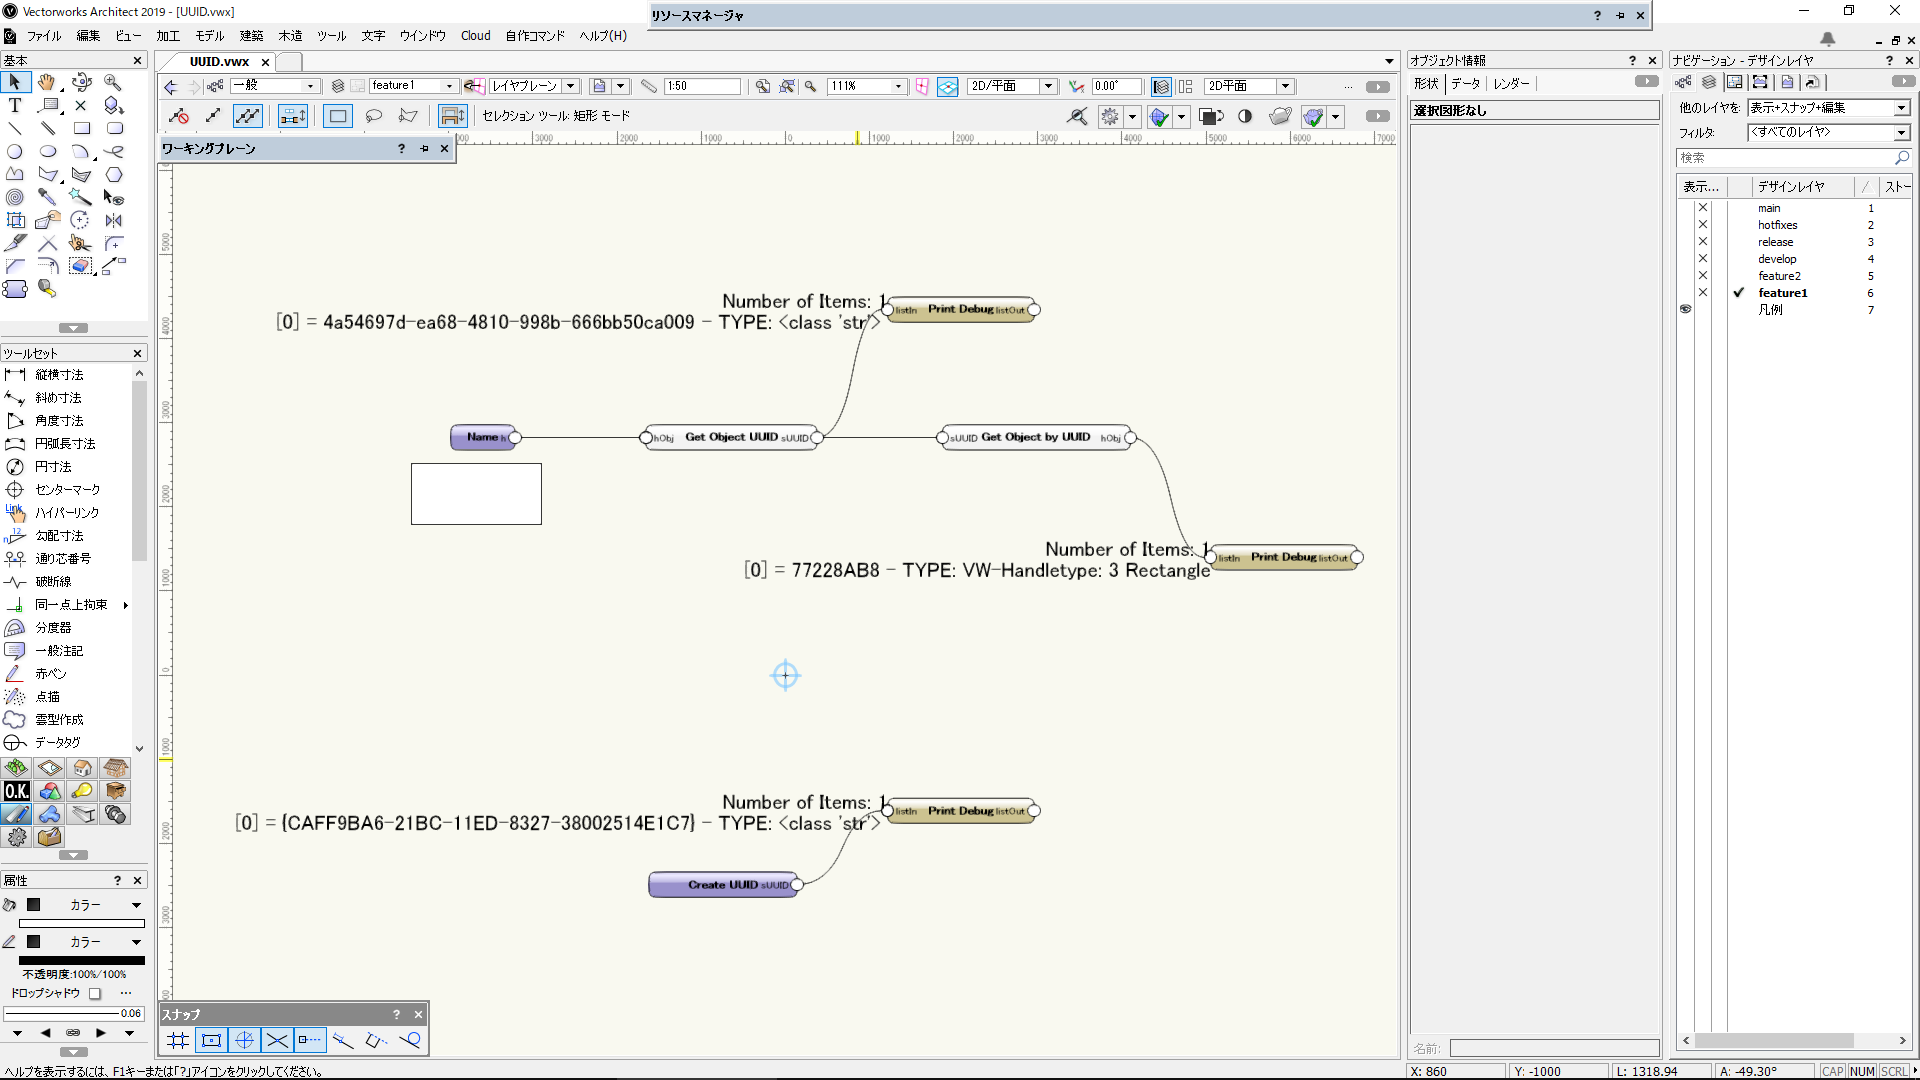This screenshot has width=1920, height=1080.
Task: Expand the フィルタ layer filter dropdown
Action: pyautogui.click(x=1899, y=132)
